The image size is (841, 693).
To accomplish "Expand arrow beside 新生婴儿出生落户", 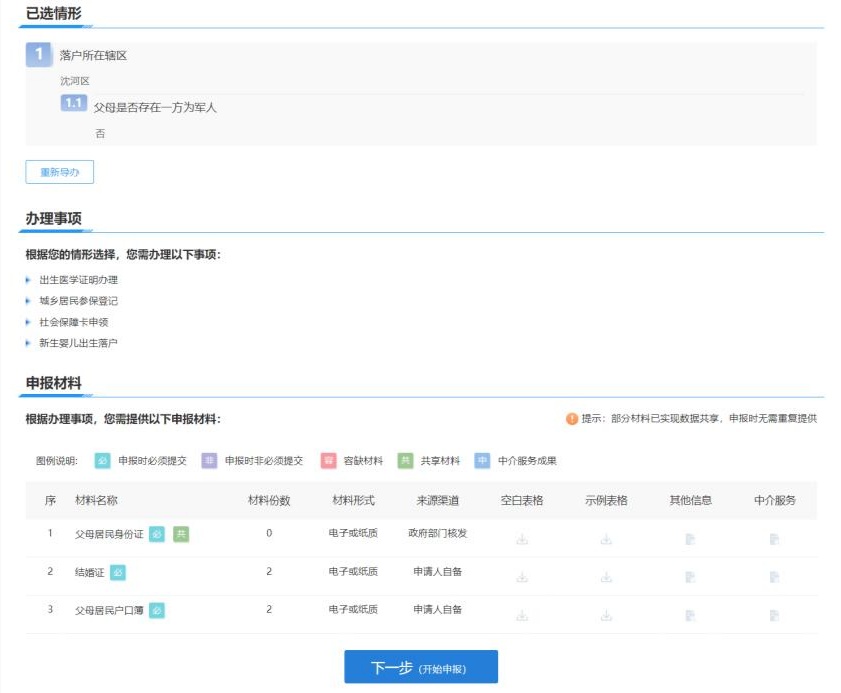I will pyautogui.click(x=28, y=343).
